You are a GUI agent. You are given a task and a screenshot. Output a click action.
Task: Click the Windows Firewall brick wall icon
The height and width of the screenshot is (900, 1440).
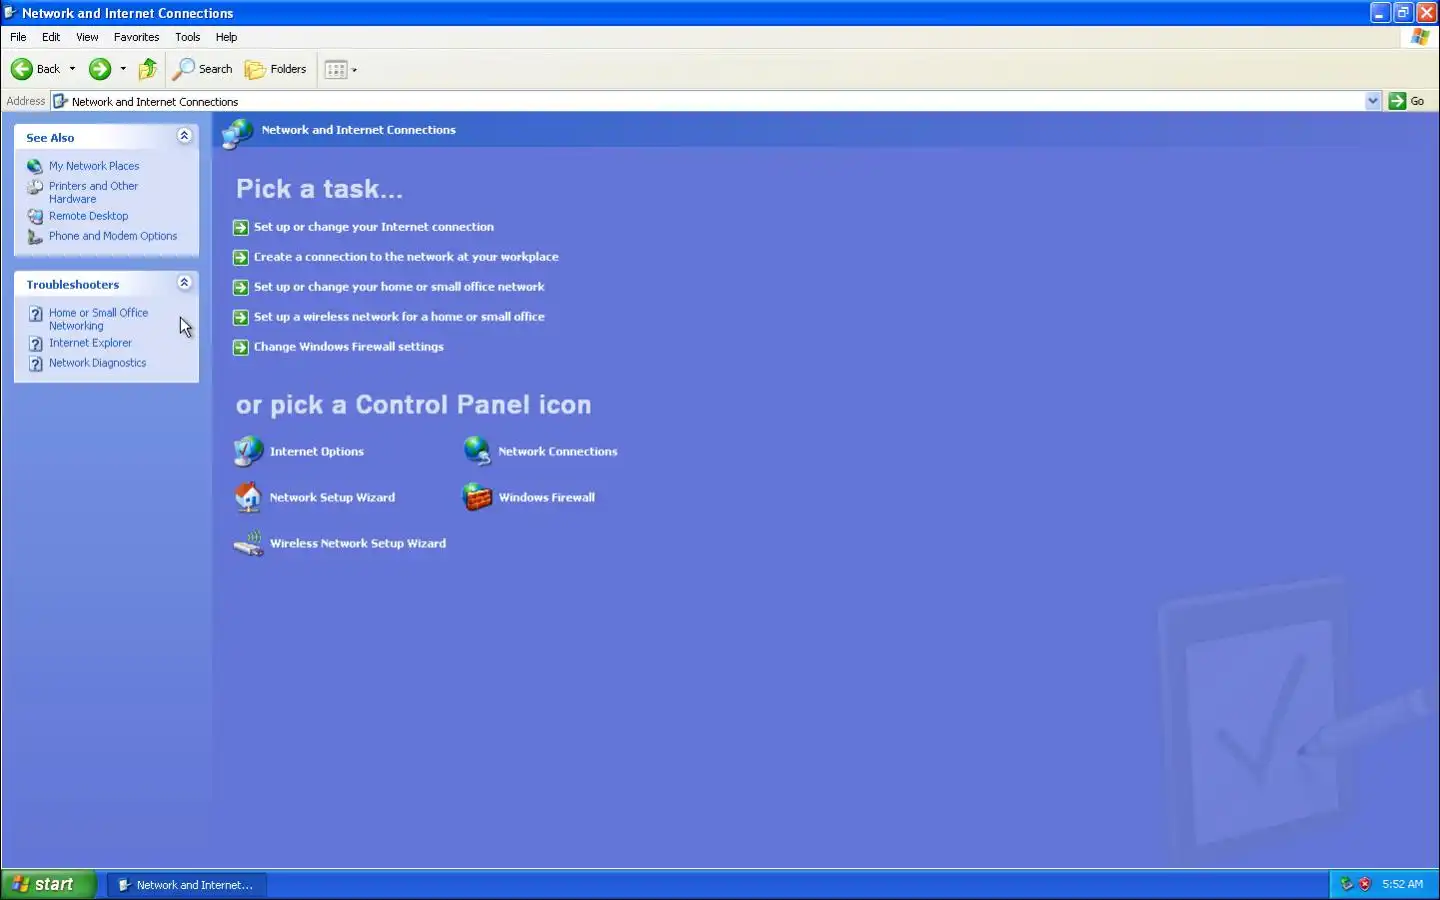(477, 497)
